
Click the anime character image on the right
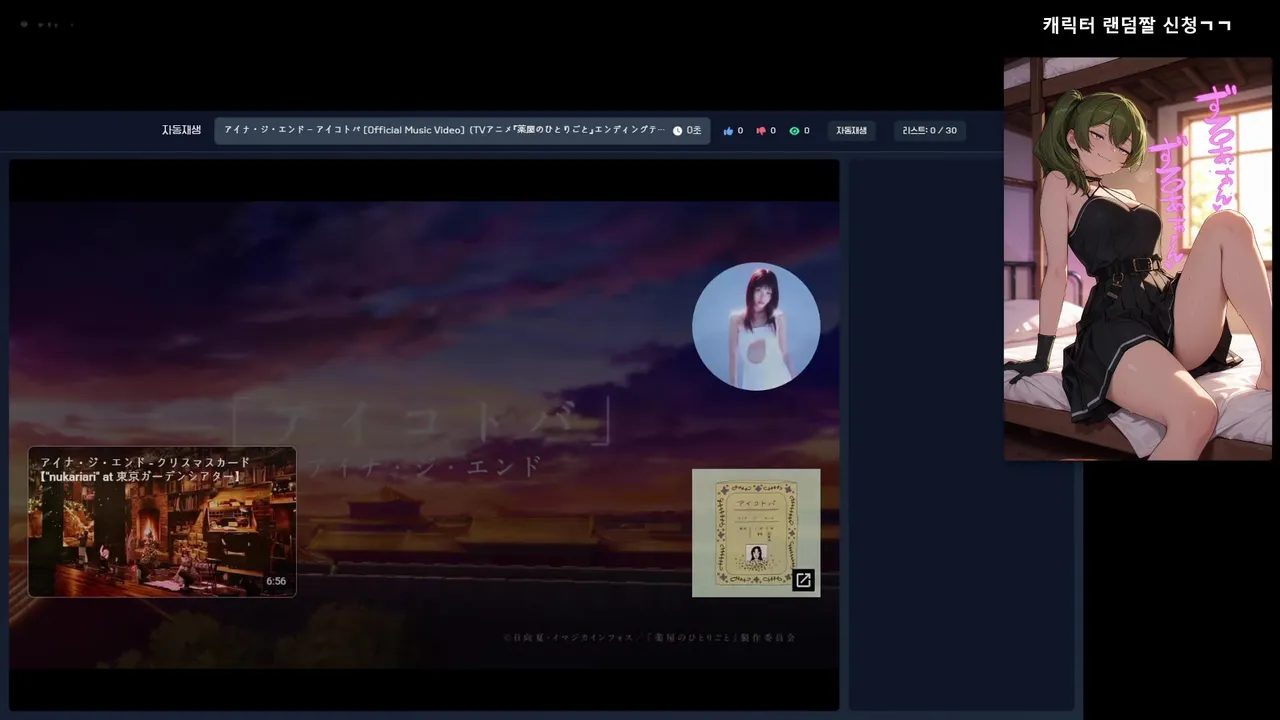1138,259
